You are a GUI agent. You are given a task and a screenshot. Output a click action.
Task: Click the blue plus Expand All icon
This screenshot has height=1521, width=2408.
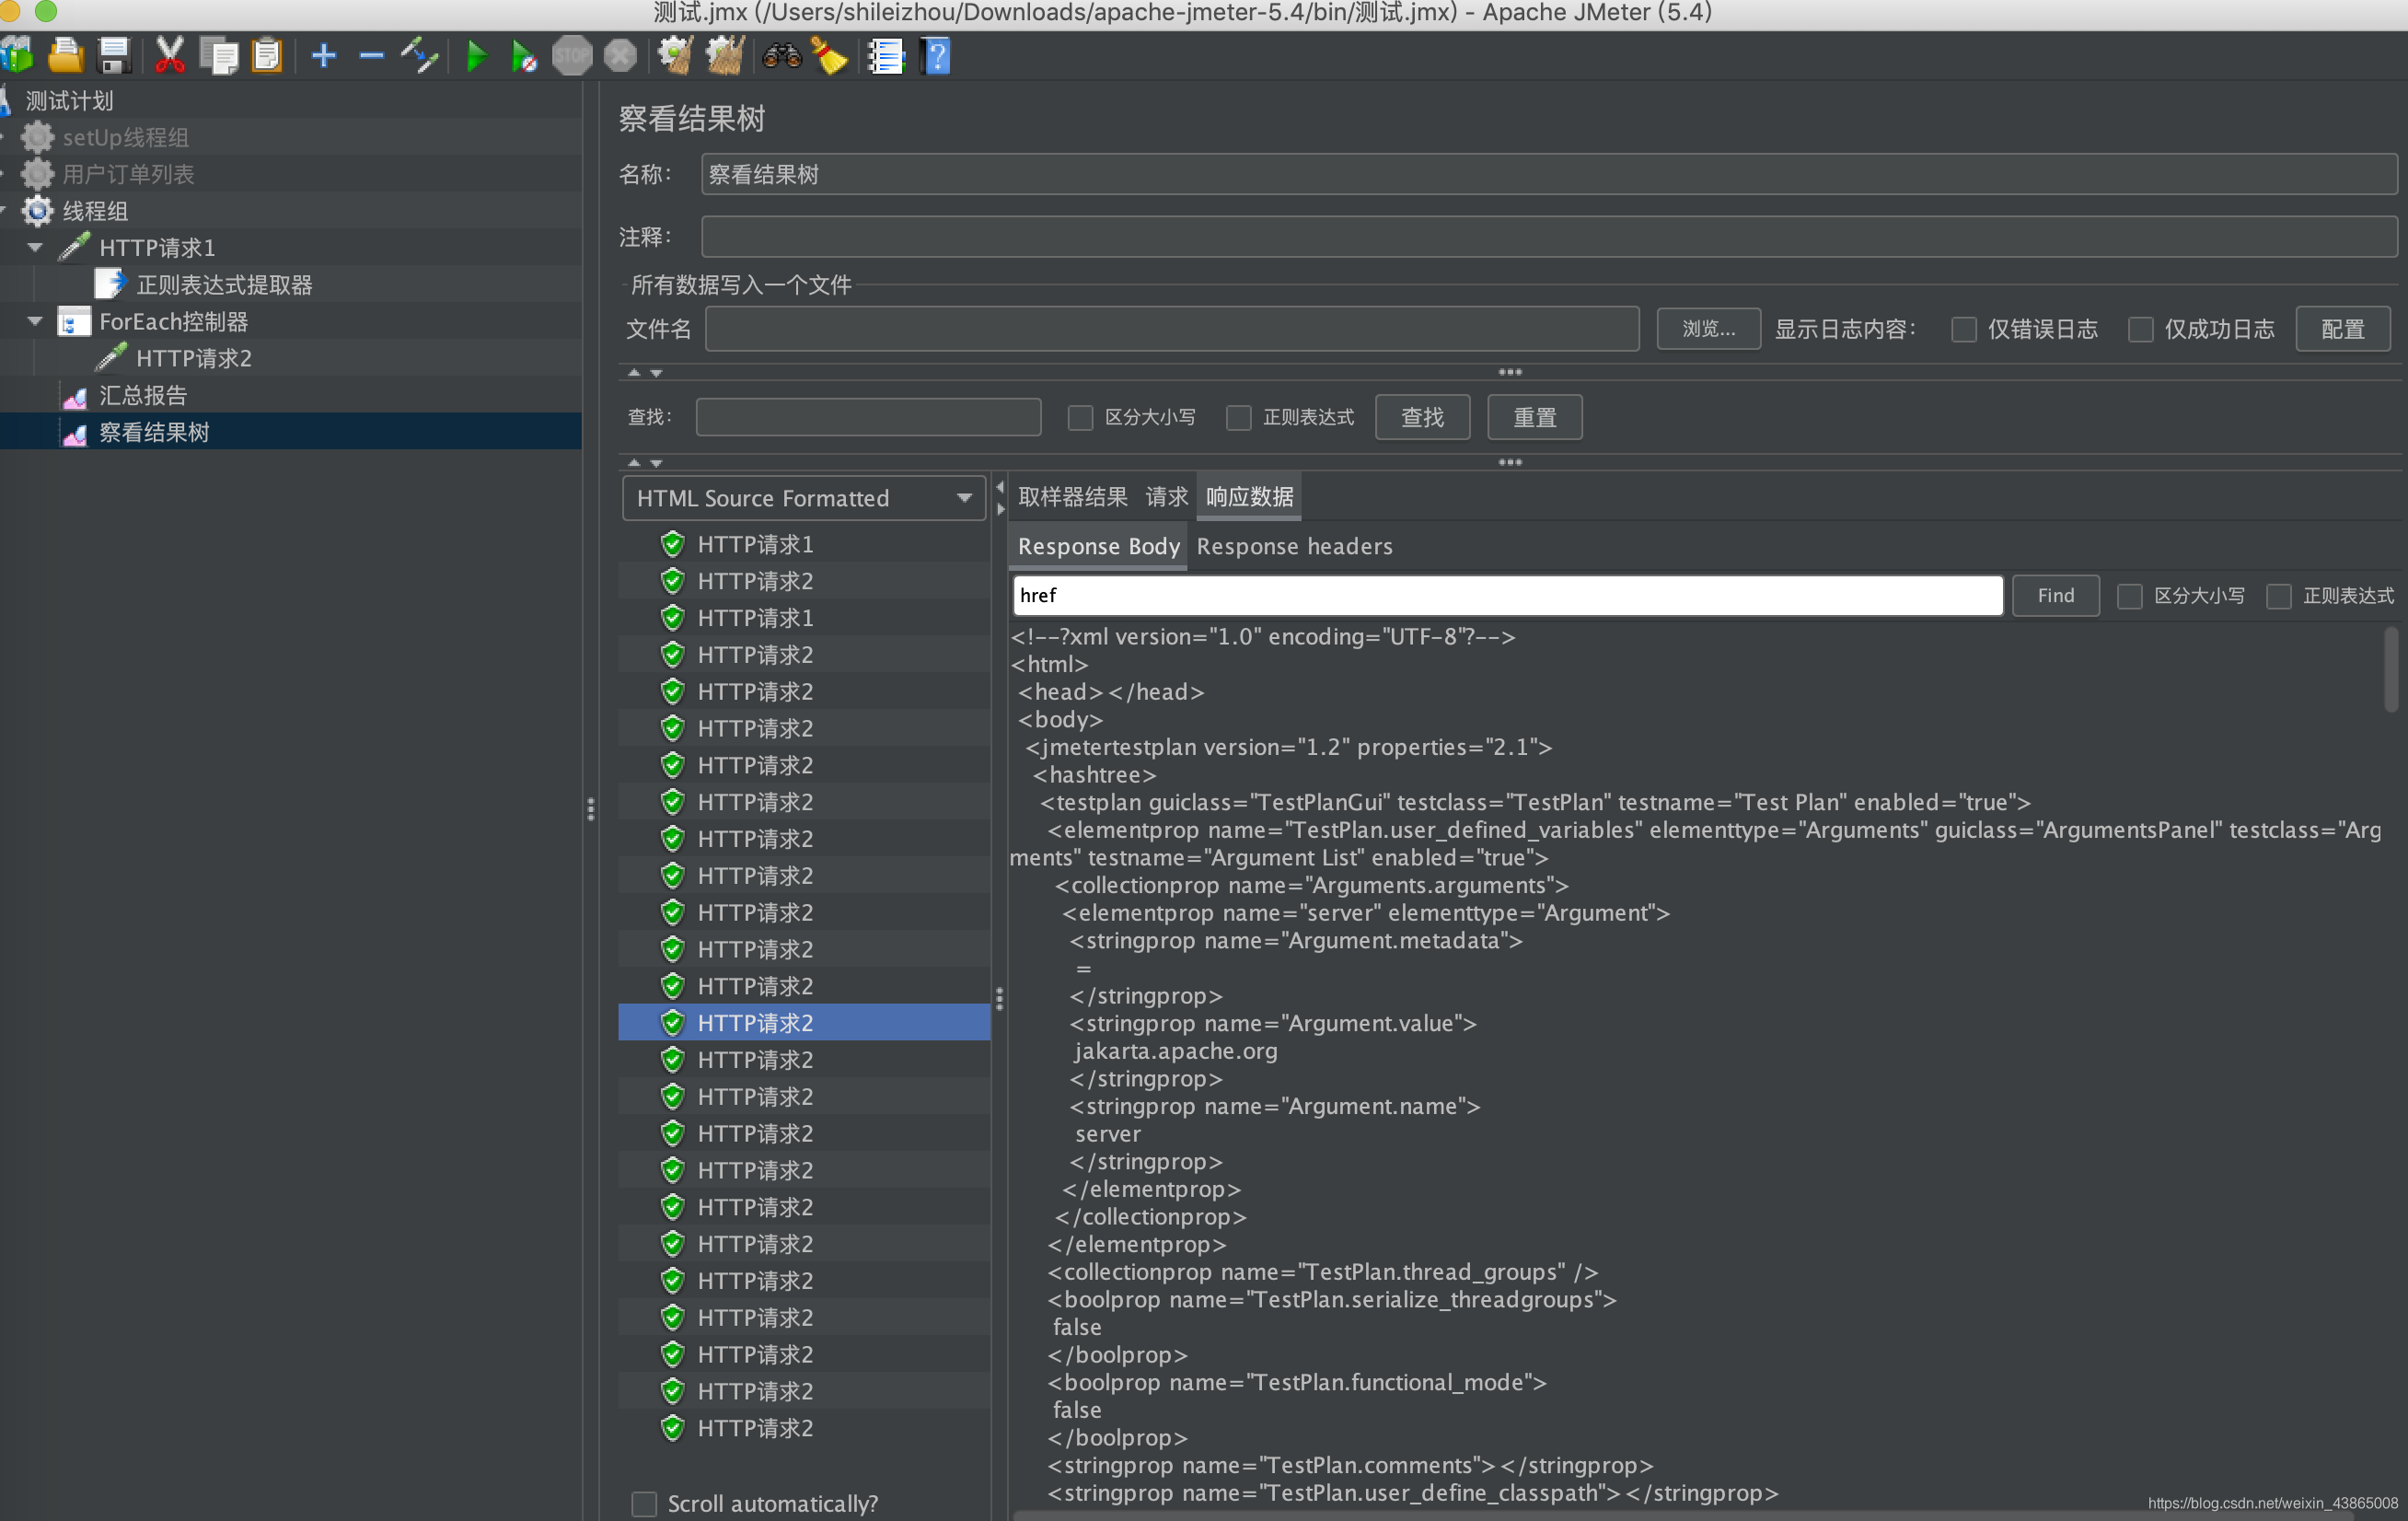coord(323,56)
